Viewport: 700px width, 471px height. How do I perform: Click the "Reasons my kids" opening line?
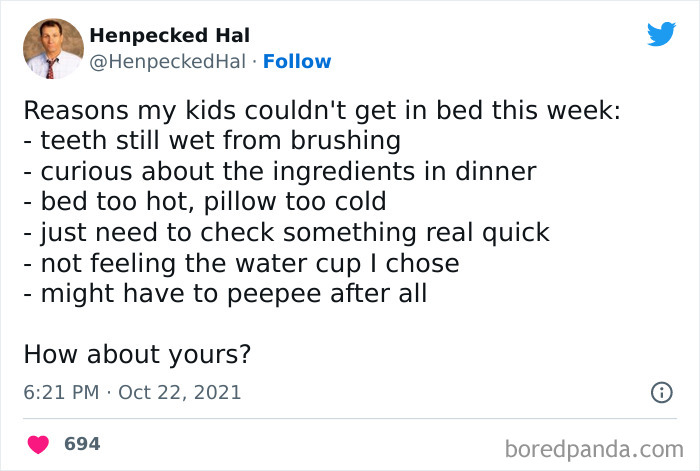point(321,110)
